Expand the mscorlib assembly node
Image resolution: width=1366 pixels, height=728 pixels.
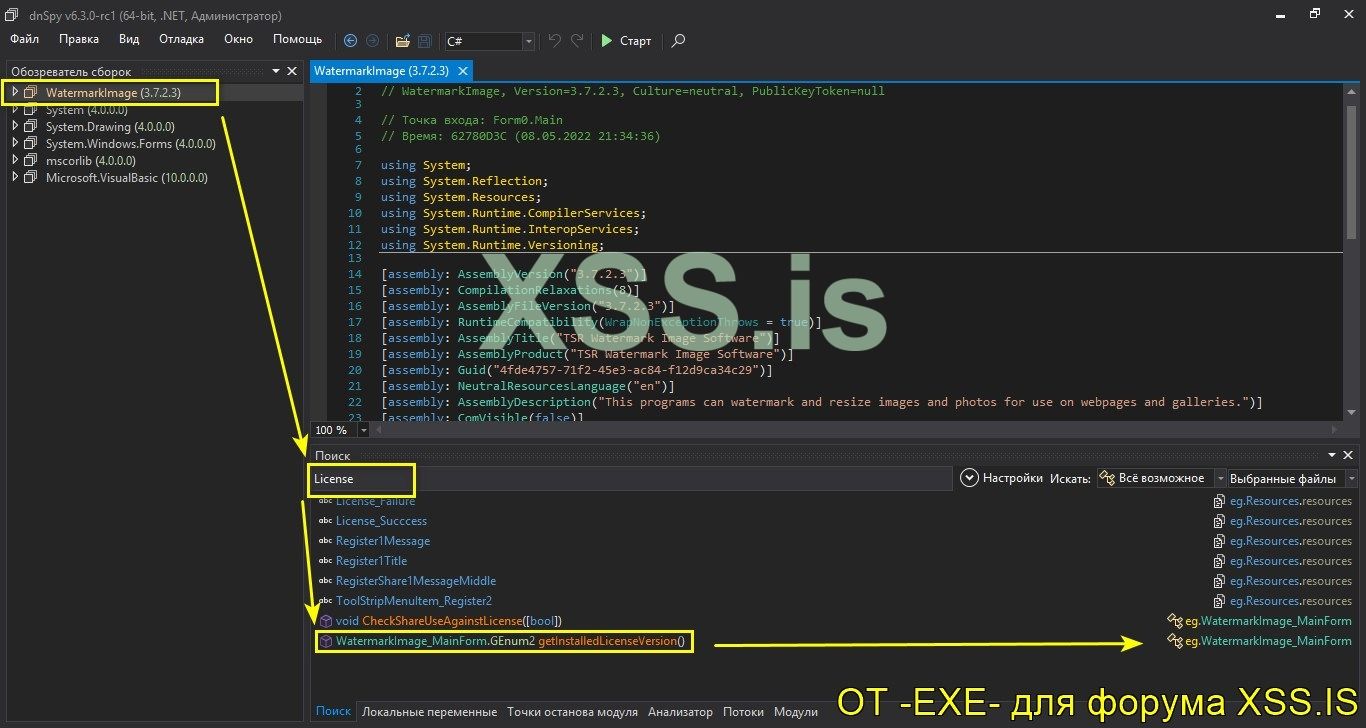15,161
